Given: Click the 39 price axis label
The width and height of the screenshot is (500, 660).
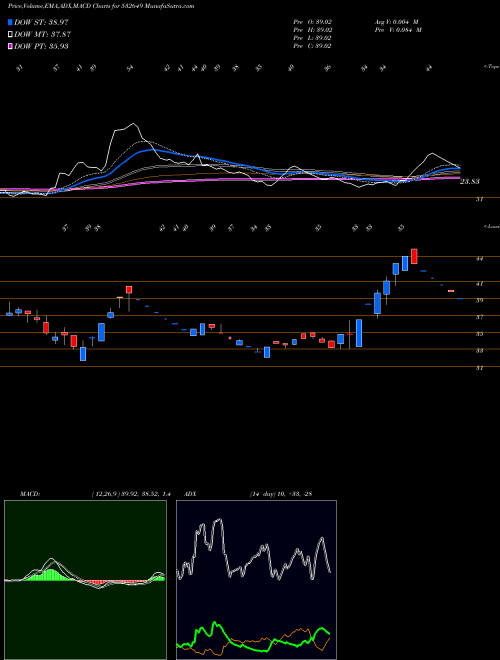Looking at the screenshot, I should click(479, 301).
